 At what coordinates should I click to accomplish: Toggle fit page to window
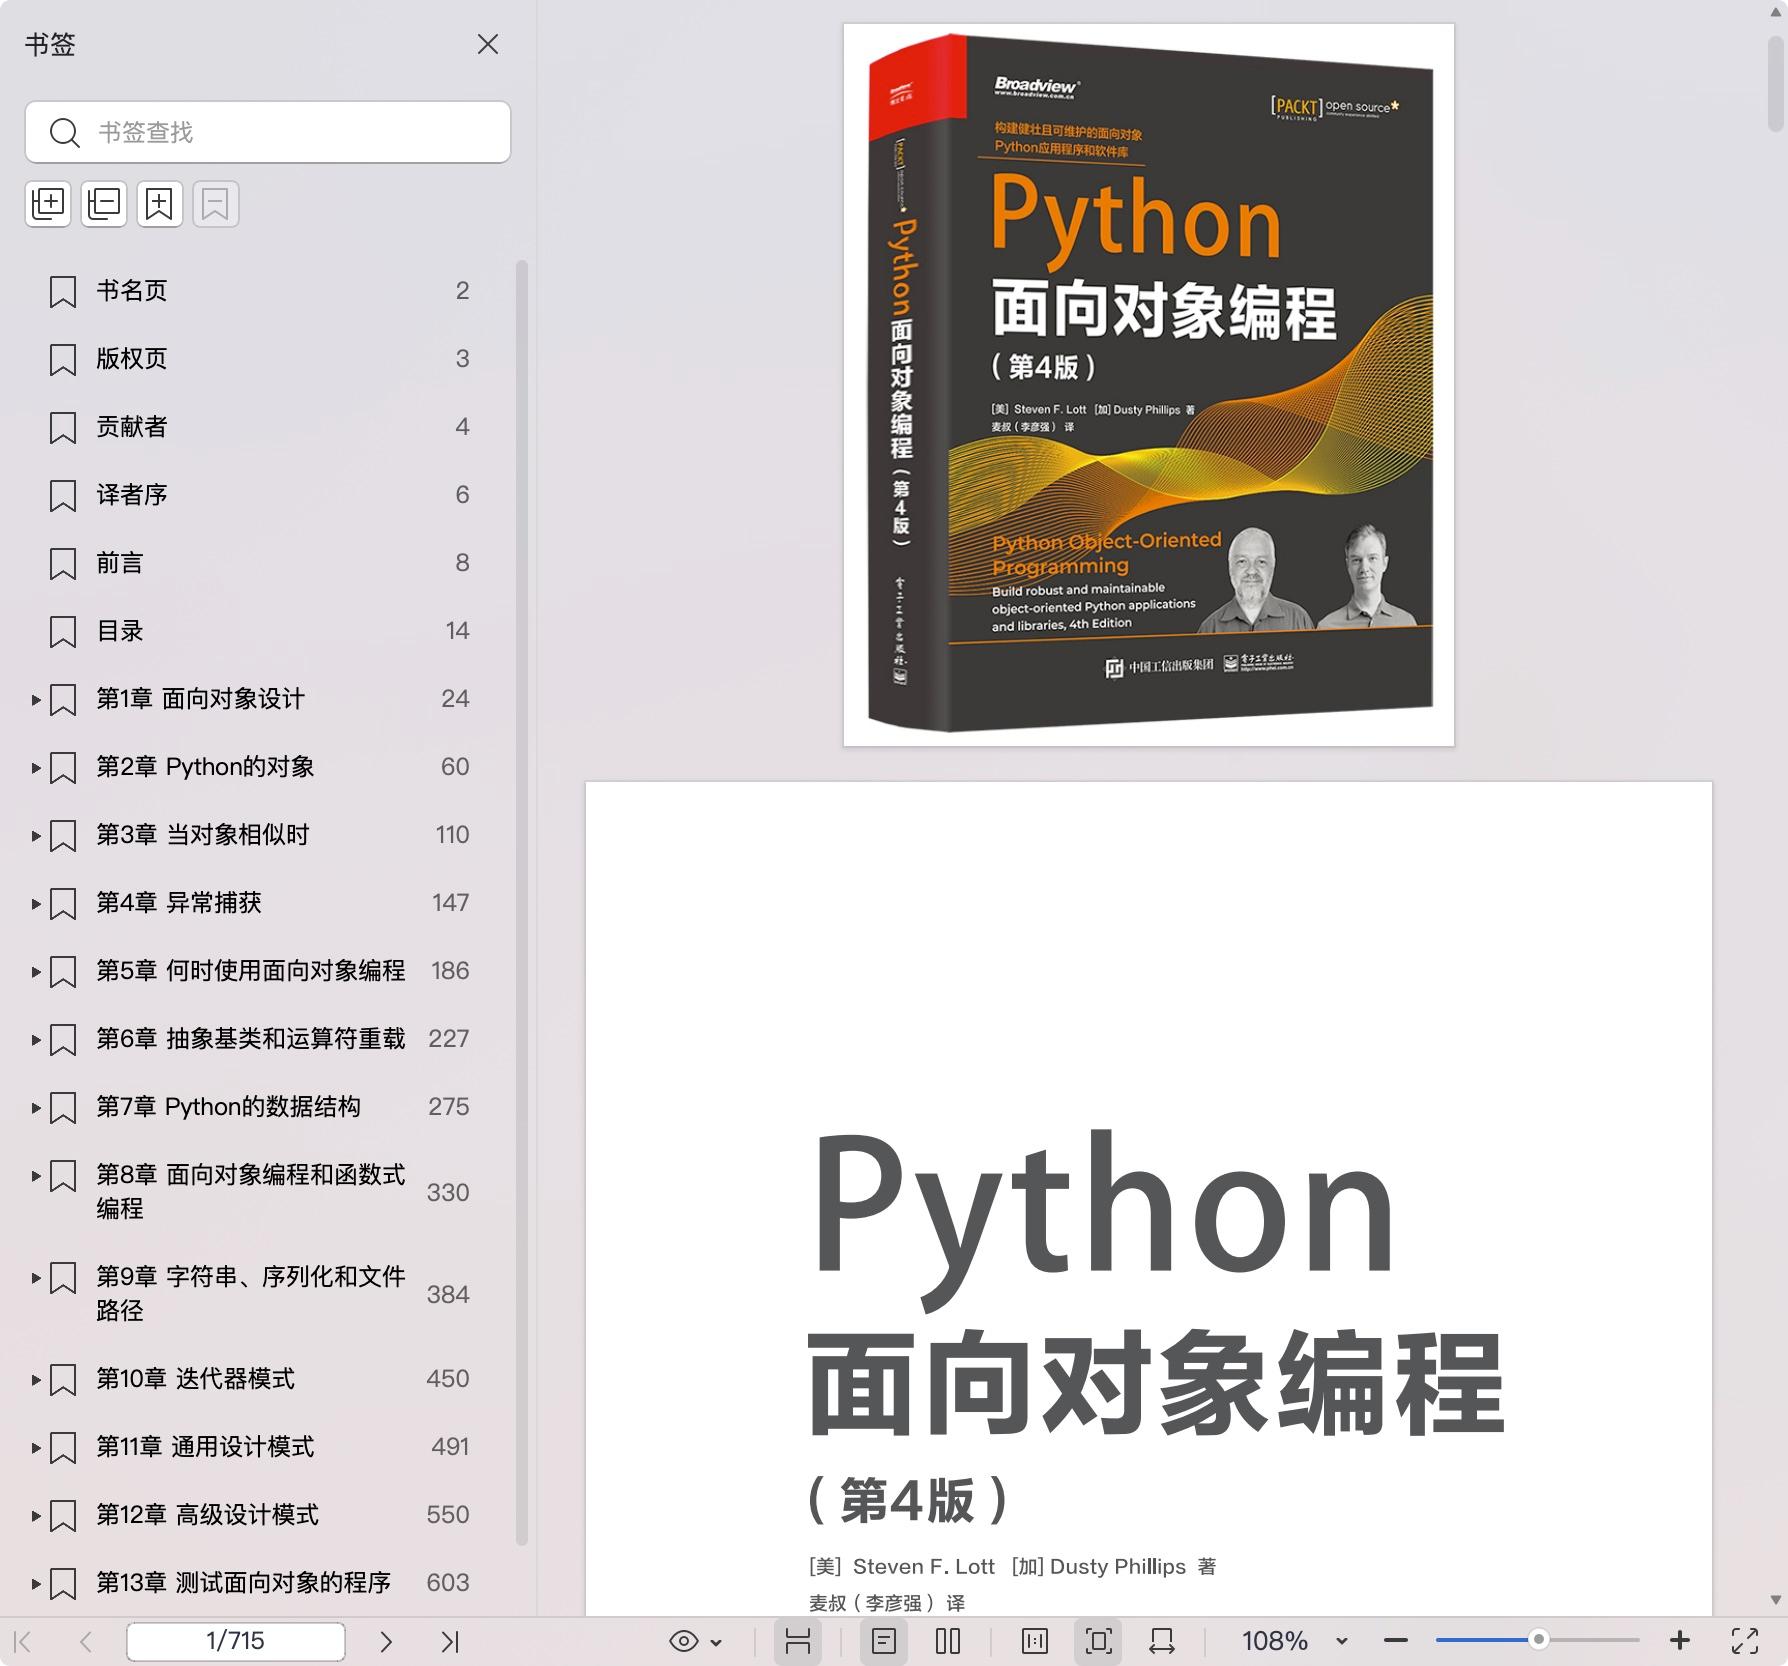point(1098,1641)
